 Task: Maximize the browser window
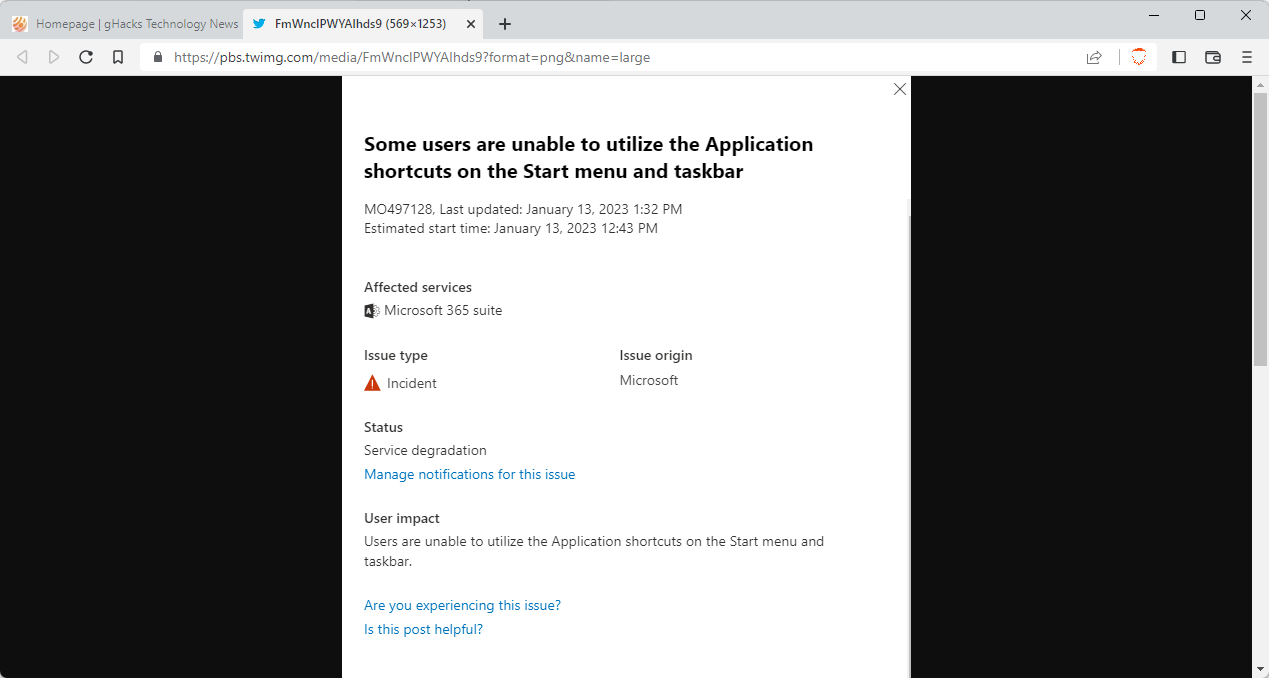point(1200,14)
